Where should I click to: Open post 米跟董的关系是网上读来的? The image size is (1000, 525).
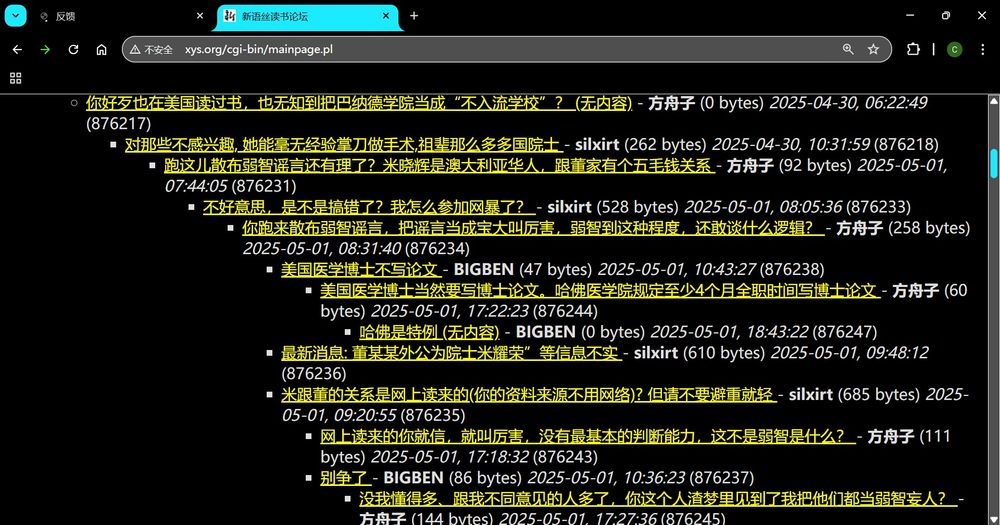pyautogui.click(x=528, y=395)
